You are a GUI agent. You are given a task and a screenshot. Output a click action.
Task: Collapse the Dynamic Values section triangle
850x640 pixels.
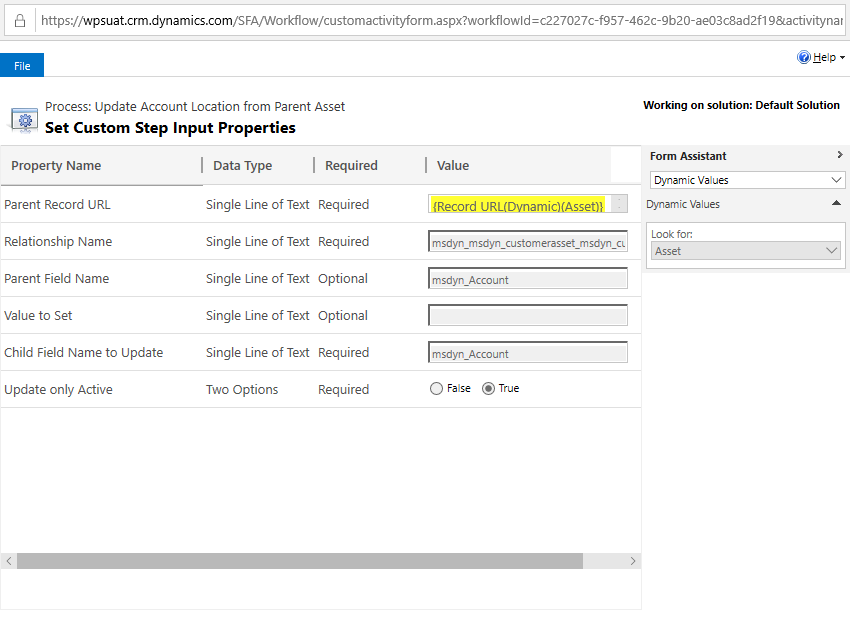click(836, 203)
